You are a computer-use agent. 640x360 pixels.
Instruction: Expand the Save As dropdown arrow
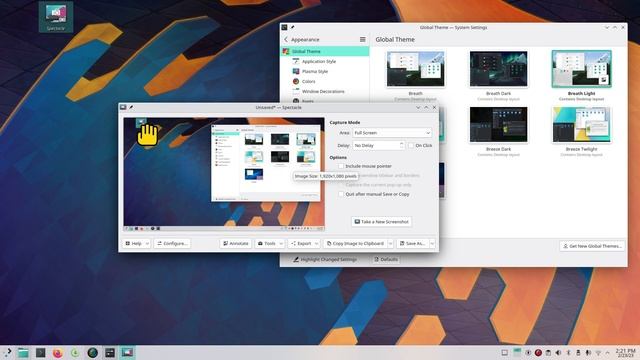(x=432, y=243)
